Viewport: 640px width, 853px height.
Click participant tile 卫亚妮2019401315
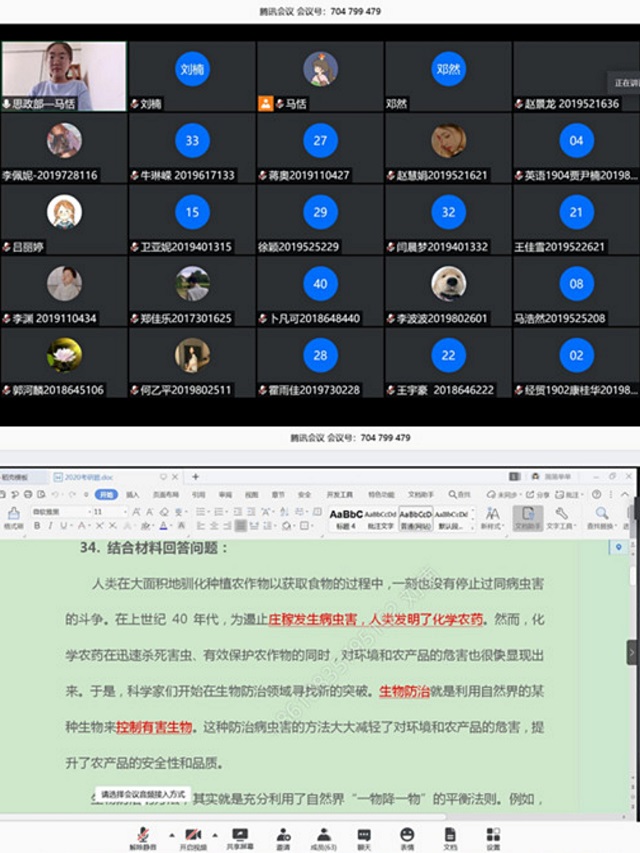[x=192, y=219]
